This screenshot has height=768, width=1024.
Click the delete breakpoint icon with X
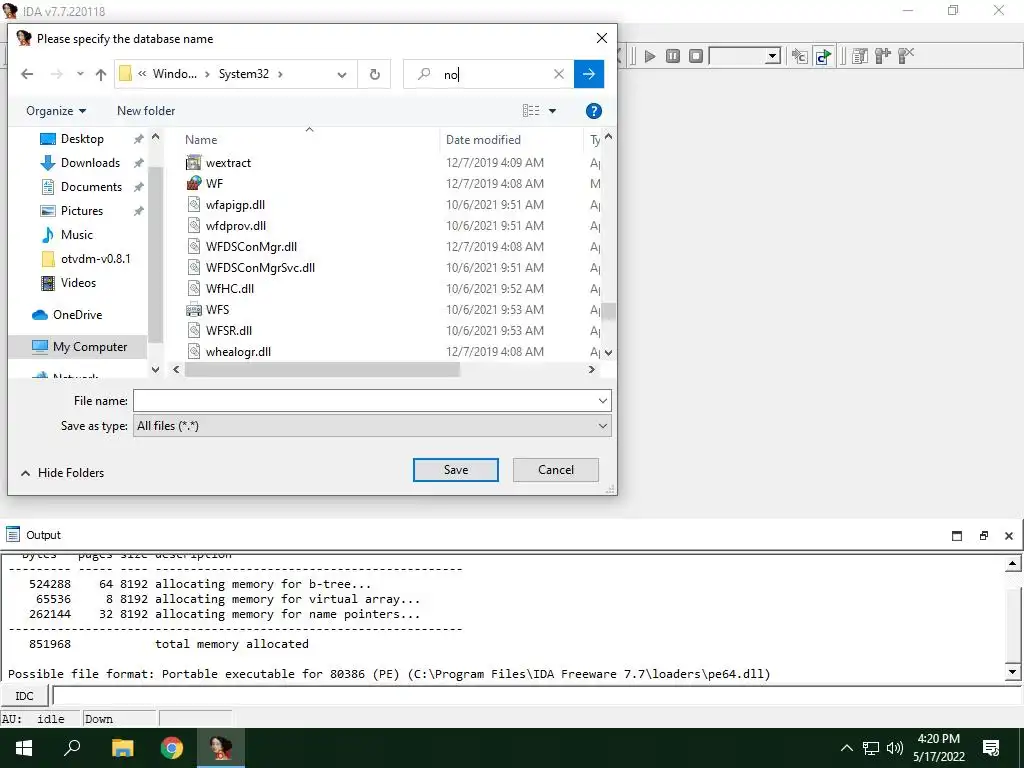(906, 56)
